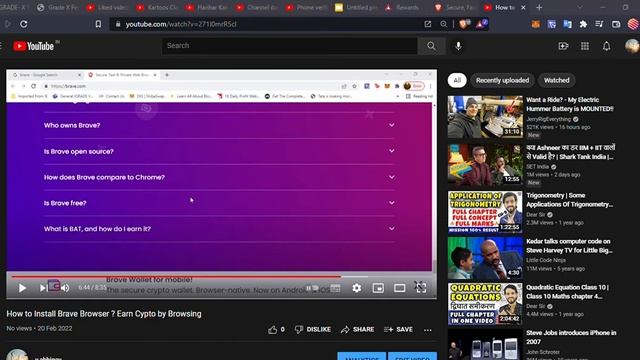Open extensions puzzle piece icon
This screenshot has width=640, height=360.
pyautogui.click(x=583, y=24)
